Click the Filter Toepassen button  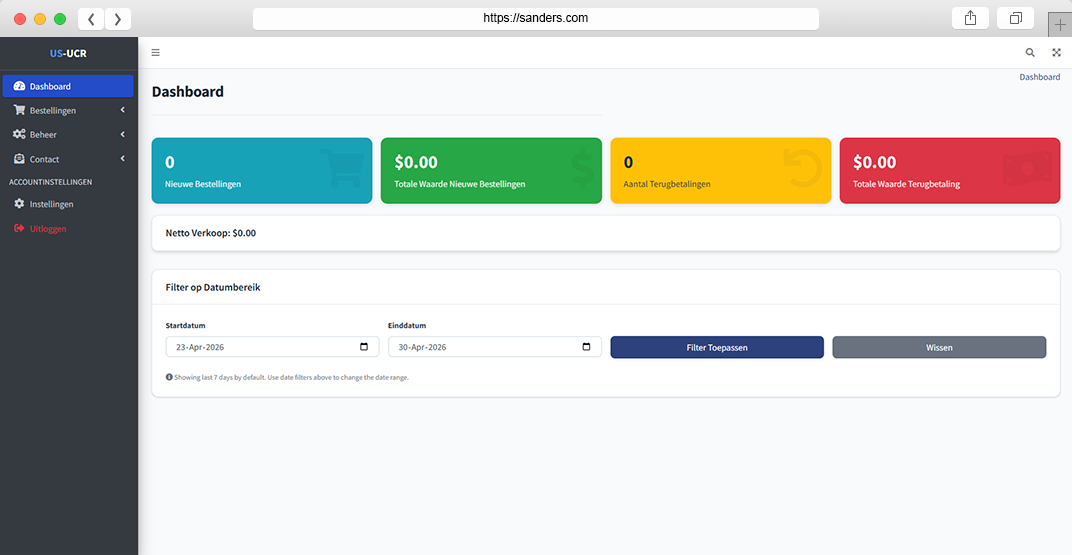pos(716,347)
